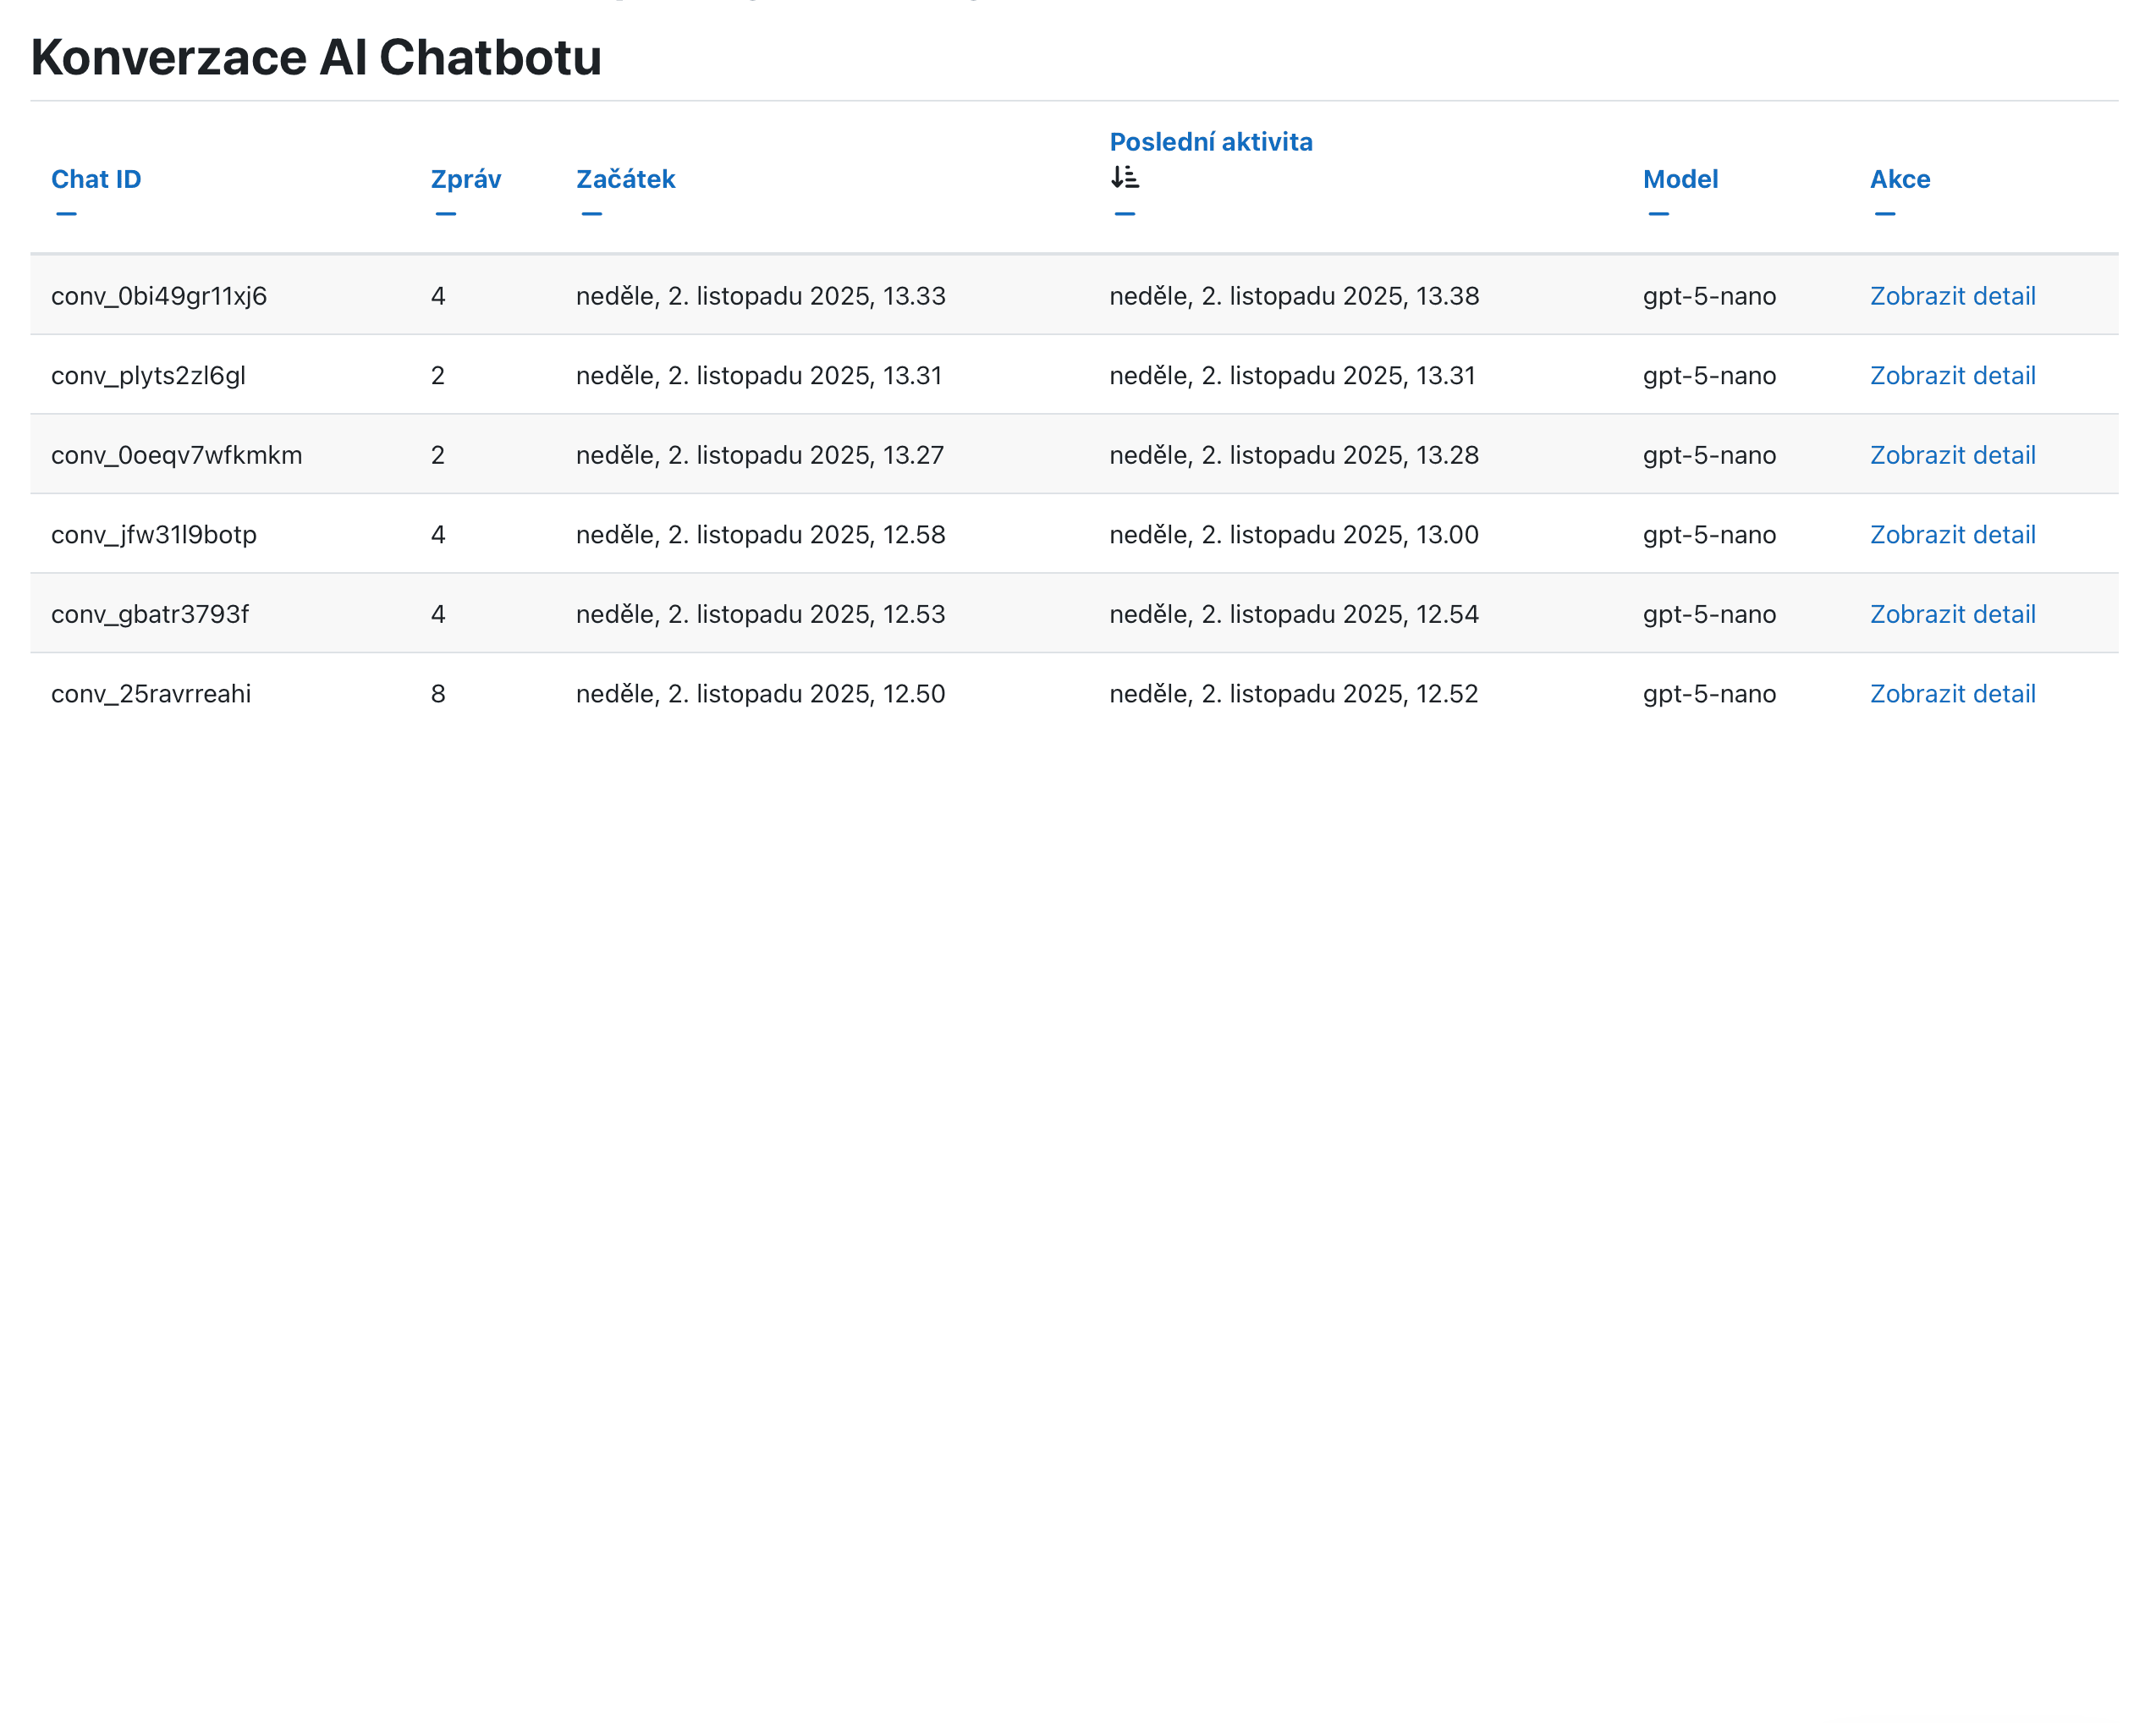Screen dimensions: 2156x1723
Task: Sort by Začátek column header
Action: 625,179
